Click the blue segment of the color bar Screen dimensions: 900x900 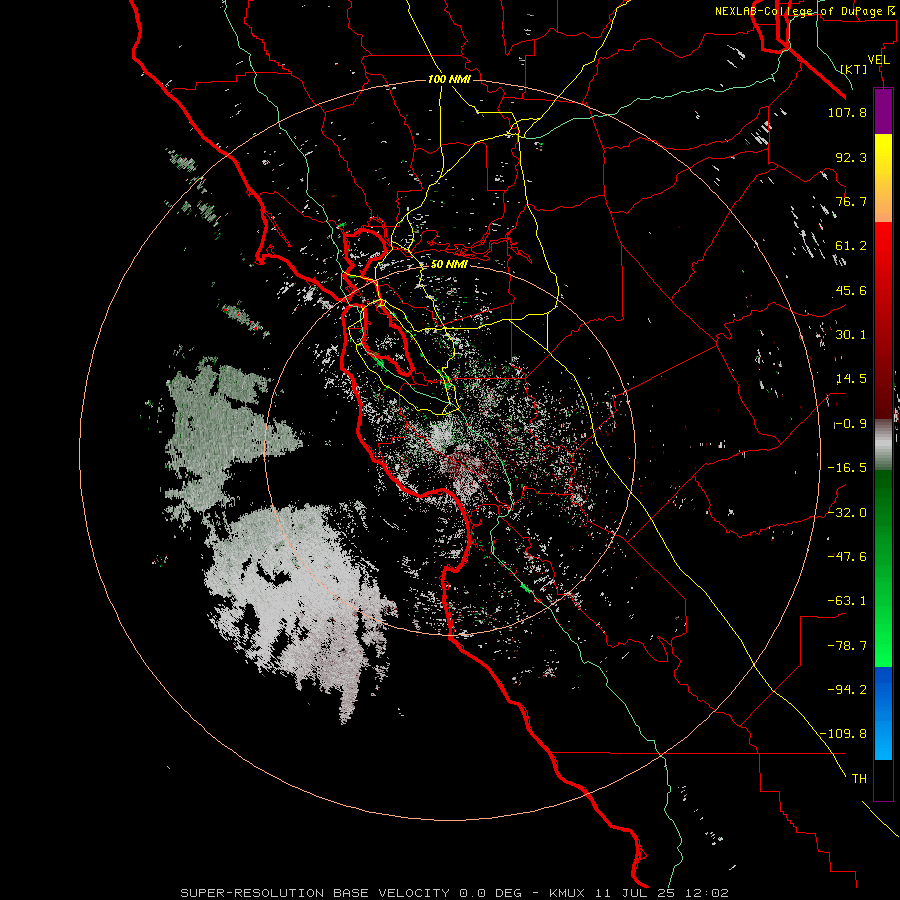[883, 713]
